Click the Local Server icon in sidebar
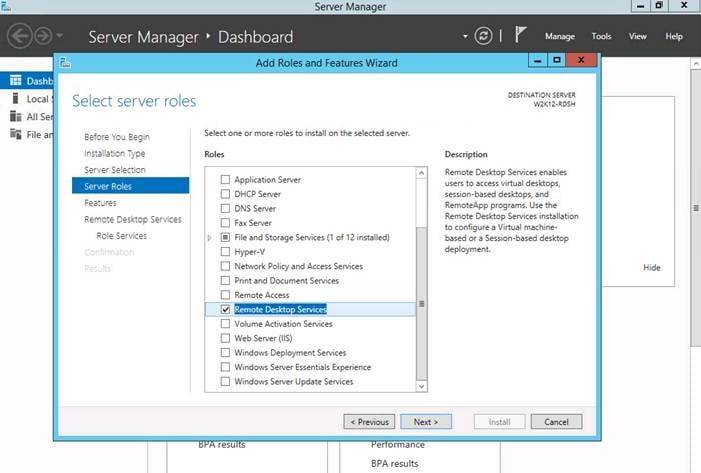 tap(16, 98)
